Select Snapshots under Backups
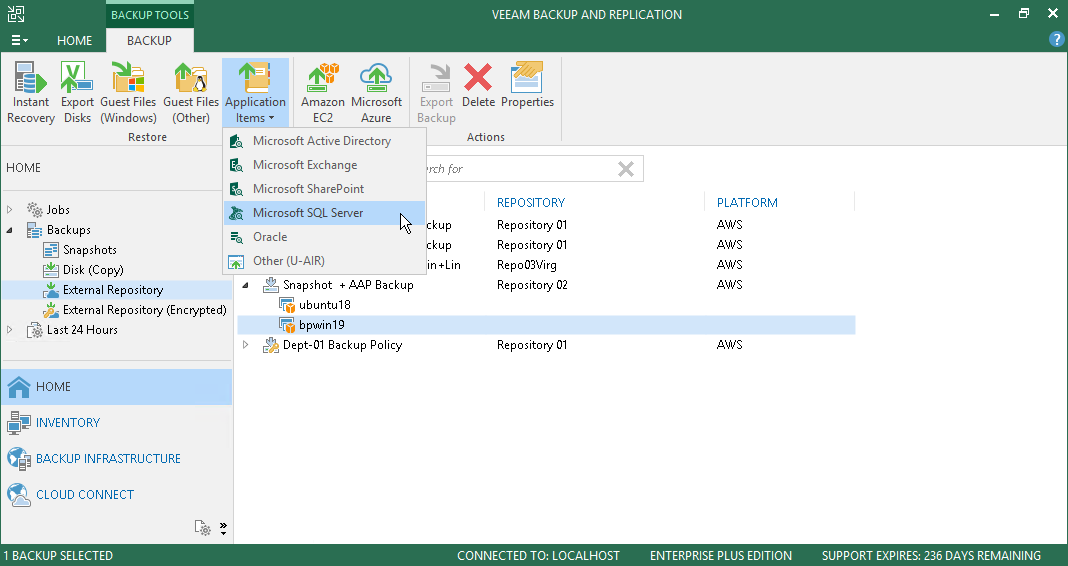Image resolution: width=1068 pixels, height=566 pixels. tap(89, 250)
